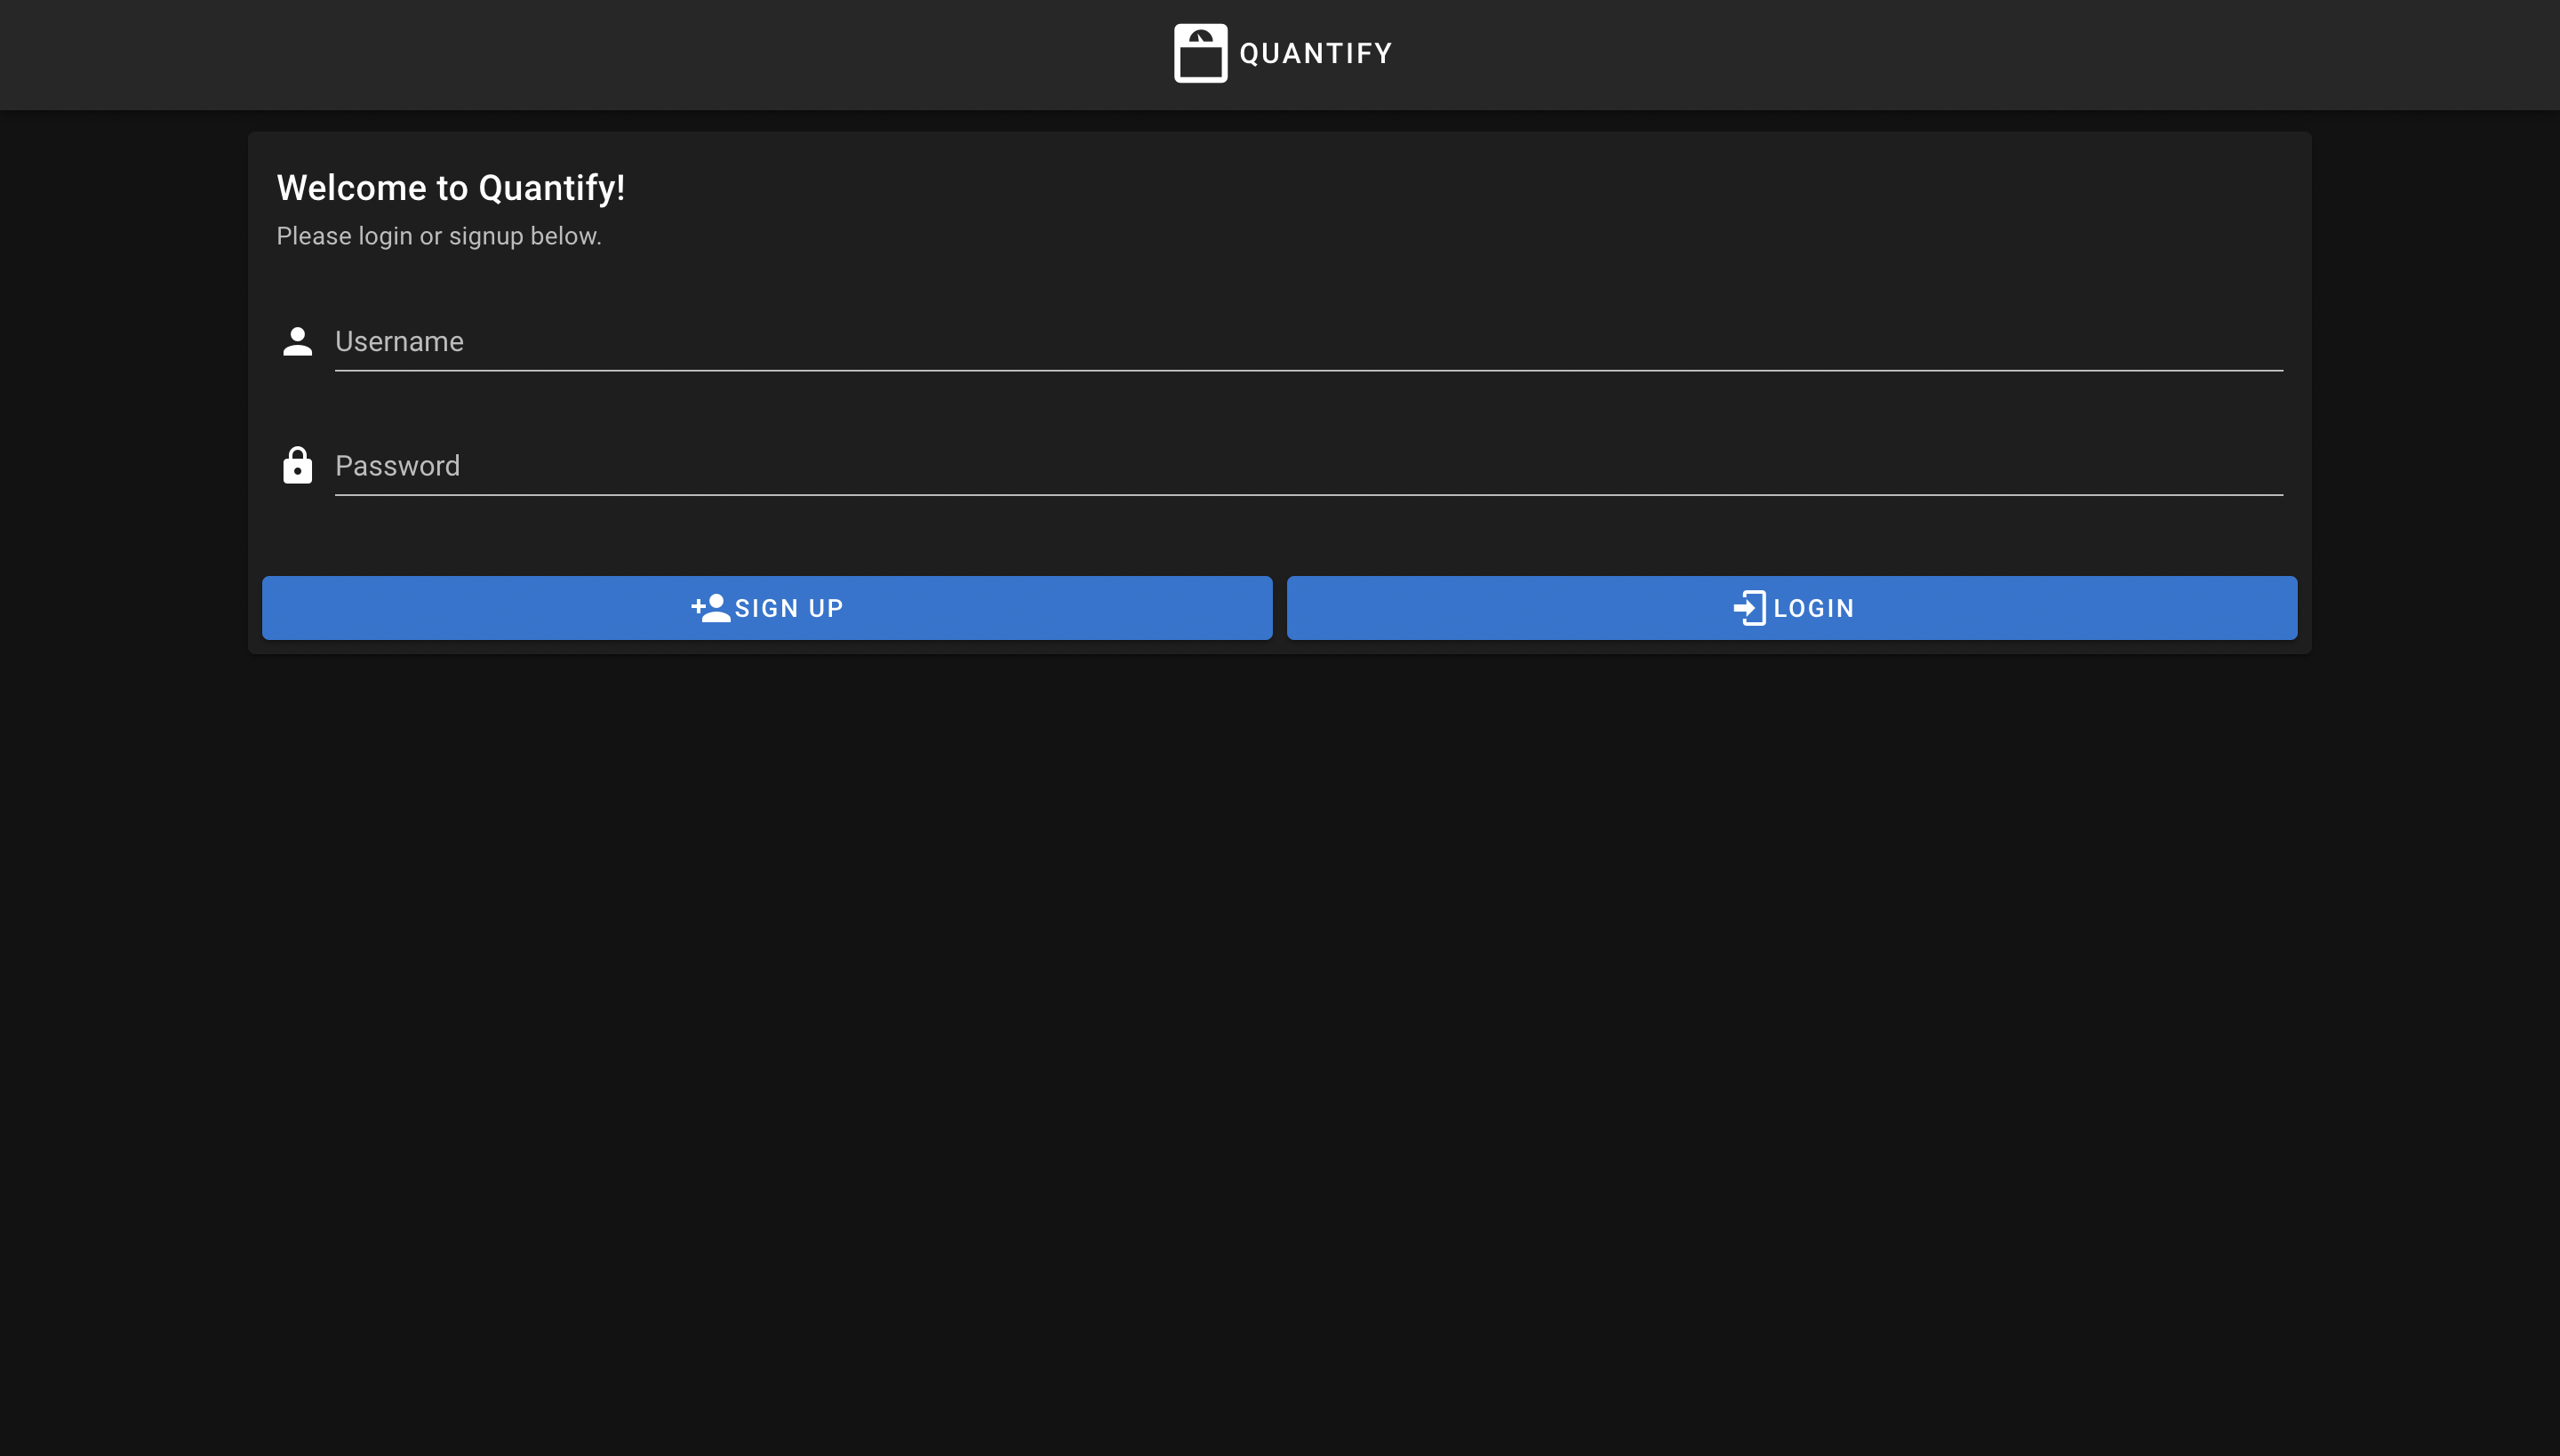The image size is (2560, 1456).
Task: Click the QUANTIFY title text in header
Action: tap(1315, 53)
